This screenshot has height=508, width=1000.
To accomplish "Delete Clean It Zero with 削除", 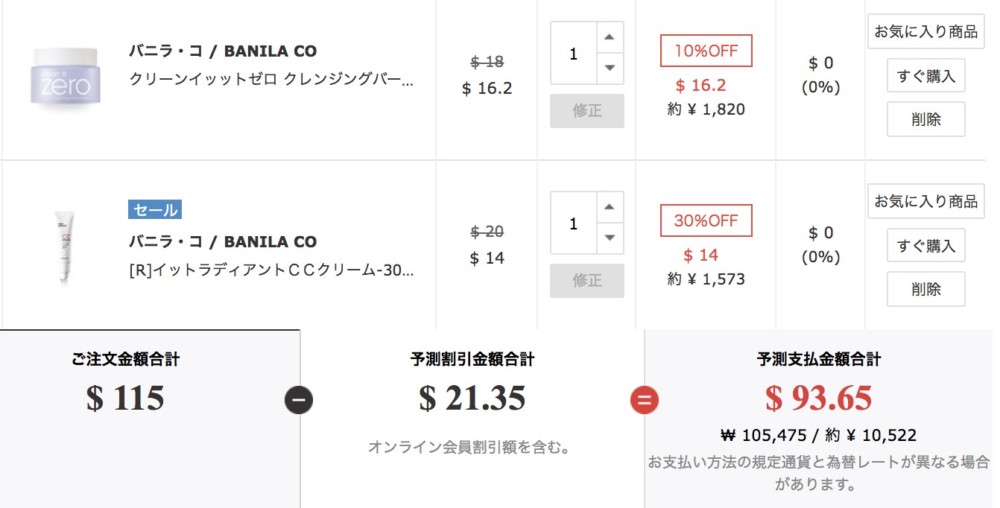I will pos(926,119).
